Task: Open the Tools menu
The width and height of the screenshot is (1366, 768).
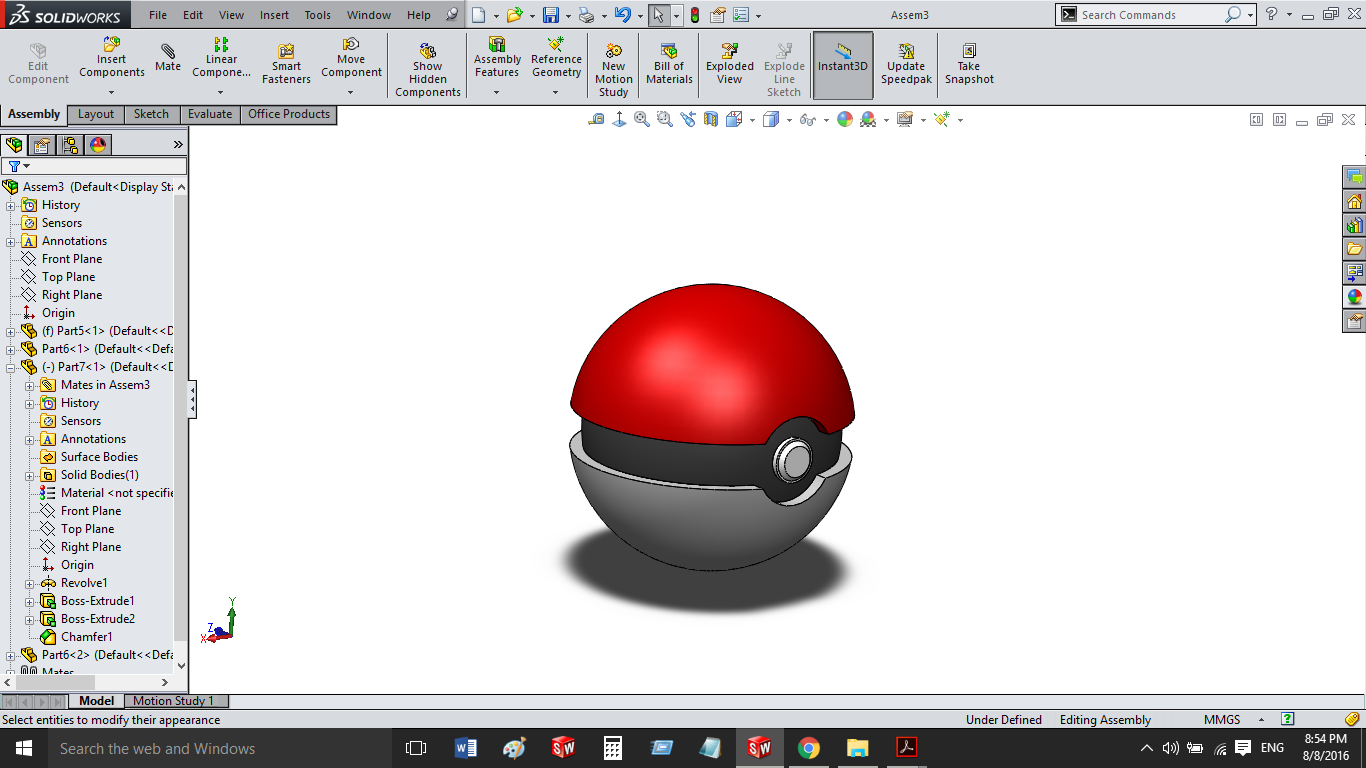Action: tap(318, 15)
